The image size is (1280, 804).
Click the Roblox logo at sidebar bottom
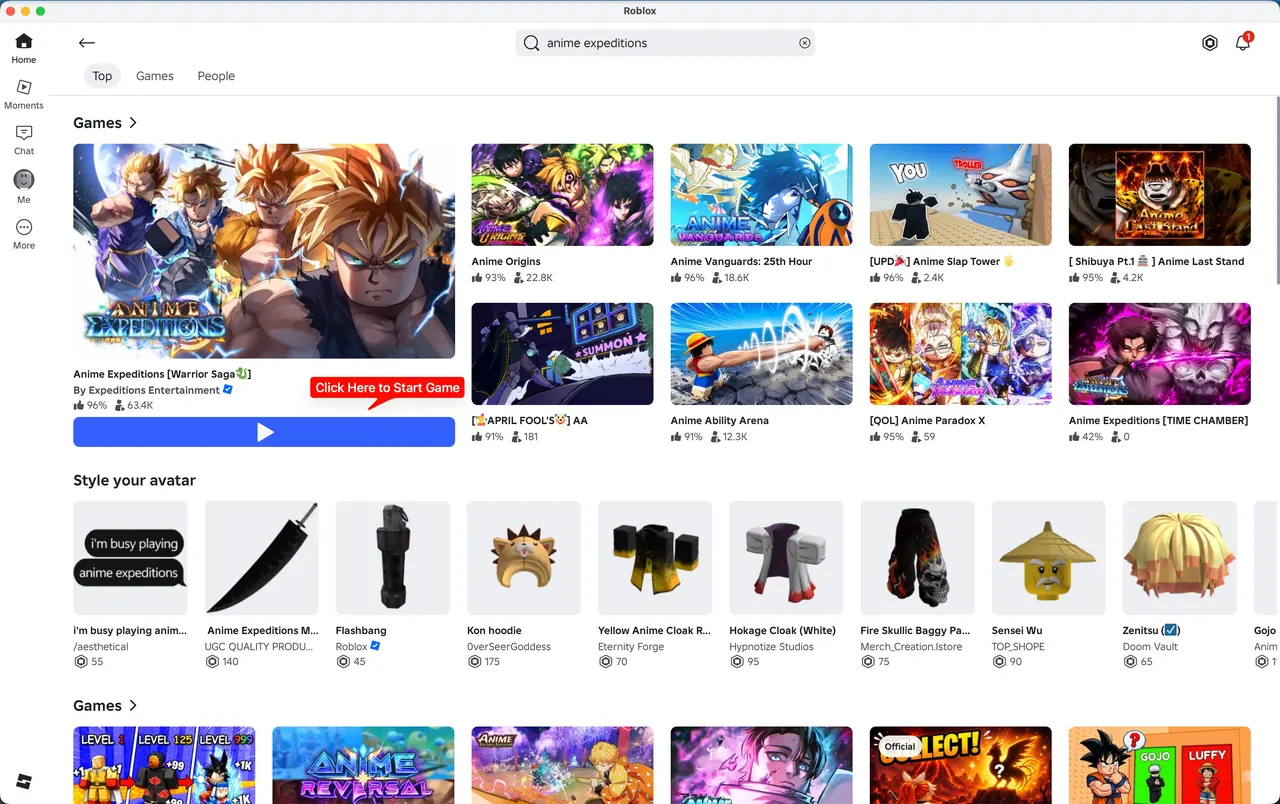coord(24,782)
